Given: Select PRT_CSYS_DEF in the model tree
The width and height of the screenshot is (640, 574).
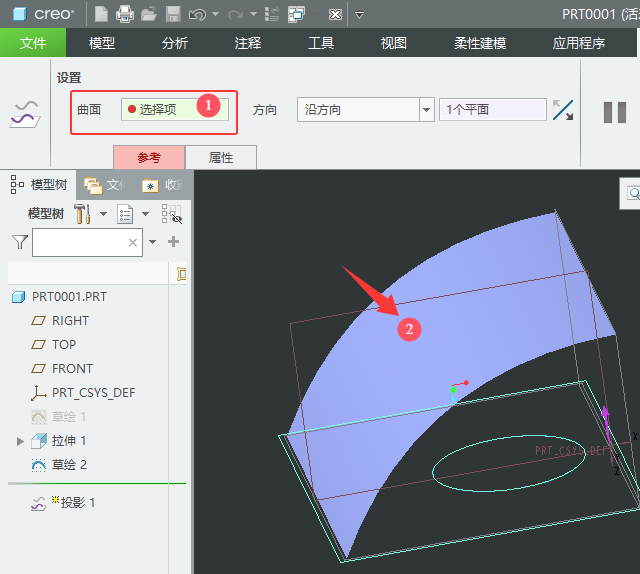Looking at the screenshot, I should pyautogui.click(x=83, y=393).
